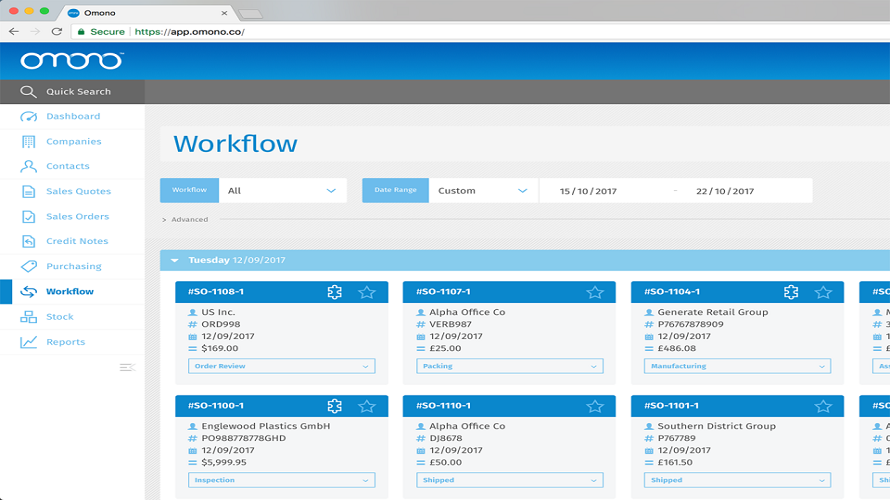This screenshot has height=500, width=890.
Task: Click the Quick Search magnifier icon
Action: tap(28, 91)
